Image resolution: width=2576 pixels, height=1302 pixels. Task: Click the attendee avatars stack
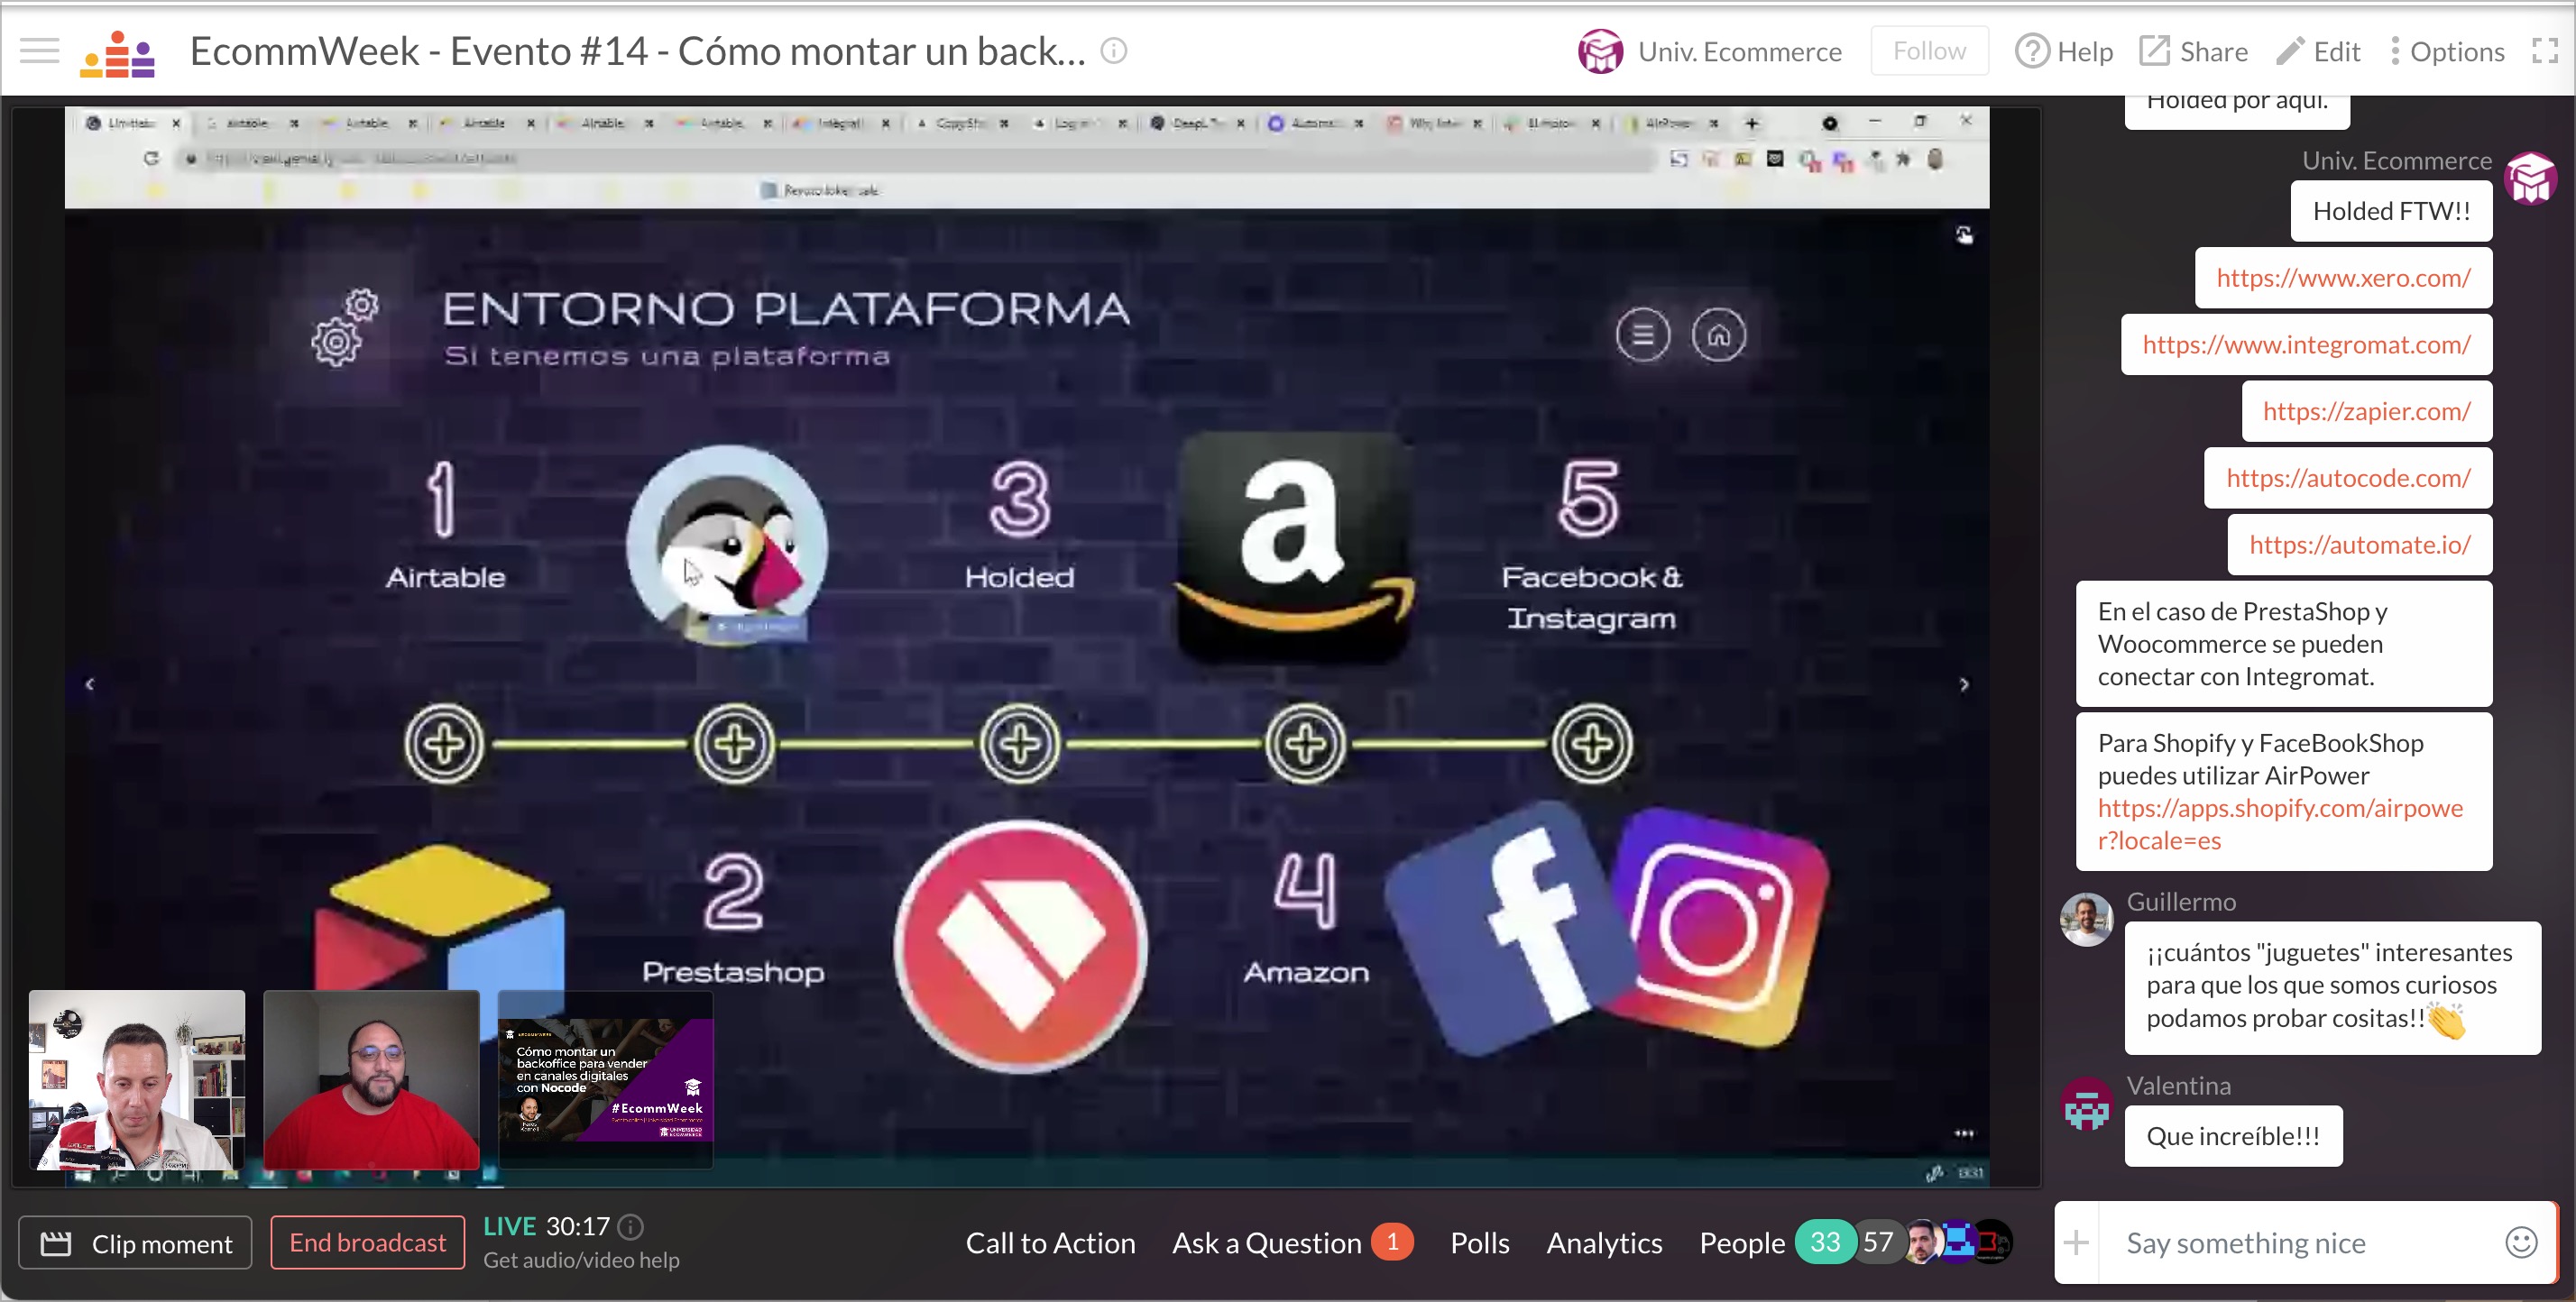tap(1959, 1242)
